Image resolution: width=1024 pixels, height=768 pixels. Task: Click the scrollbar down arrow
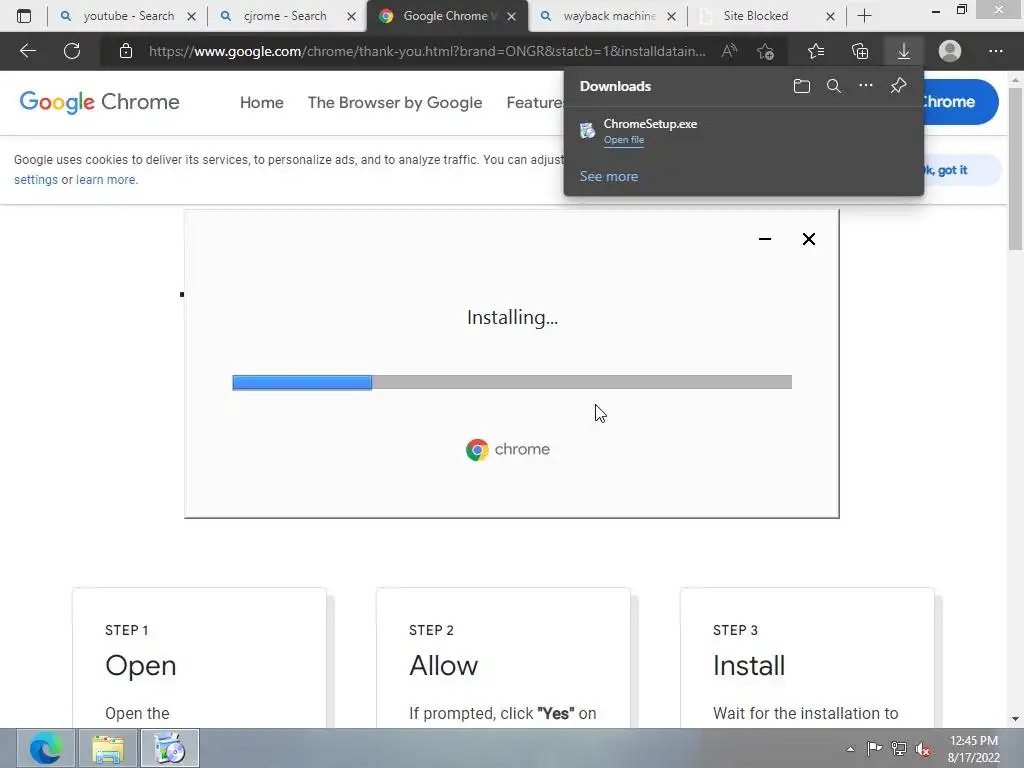(1015, 718)
